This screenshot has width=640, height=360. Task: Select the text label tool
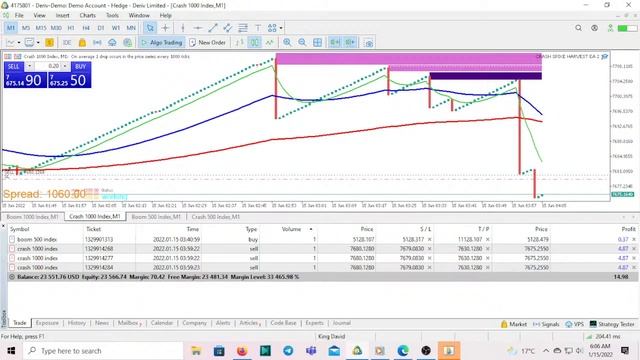258,28
